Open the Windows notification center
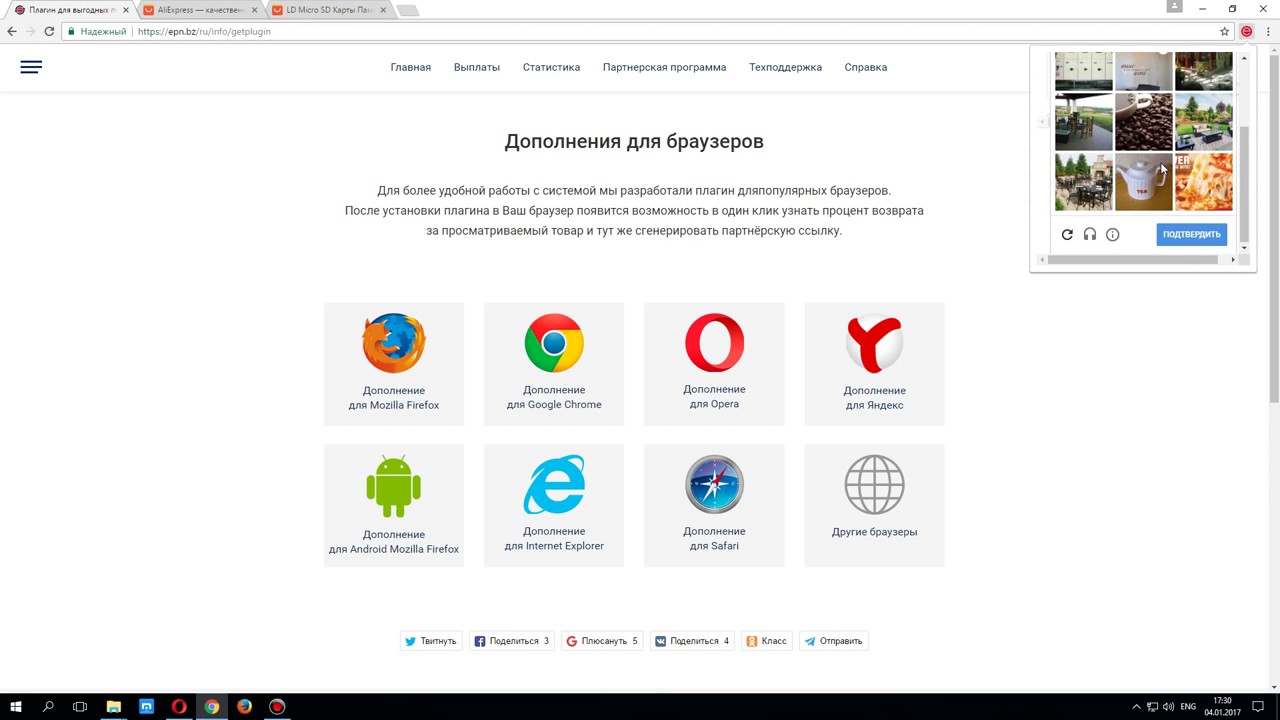Viewport: 1280px width, 720px height. (1258, 707)
